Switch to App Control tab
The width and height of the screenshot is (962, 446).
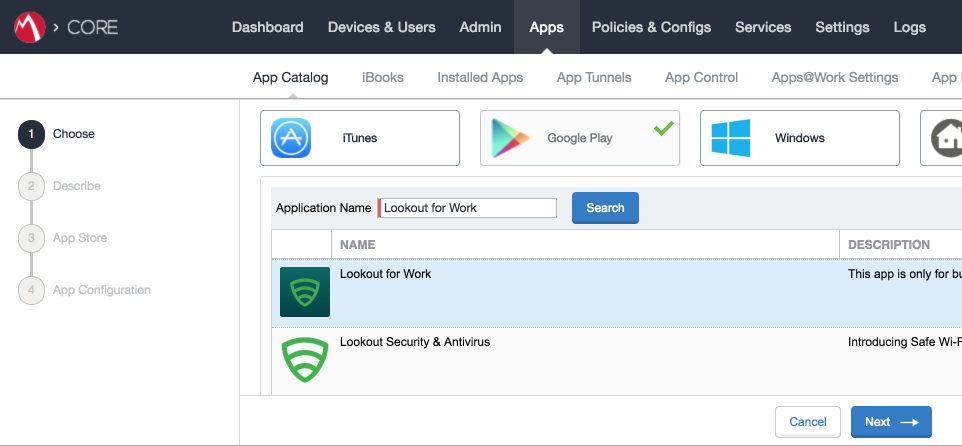pos(701,77)
